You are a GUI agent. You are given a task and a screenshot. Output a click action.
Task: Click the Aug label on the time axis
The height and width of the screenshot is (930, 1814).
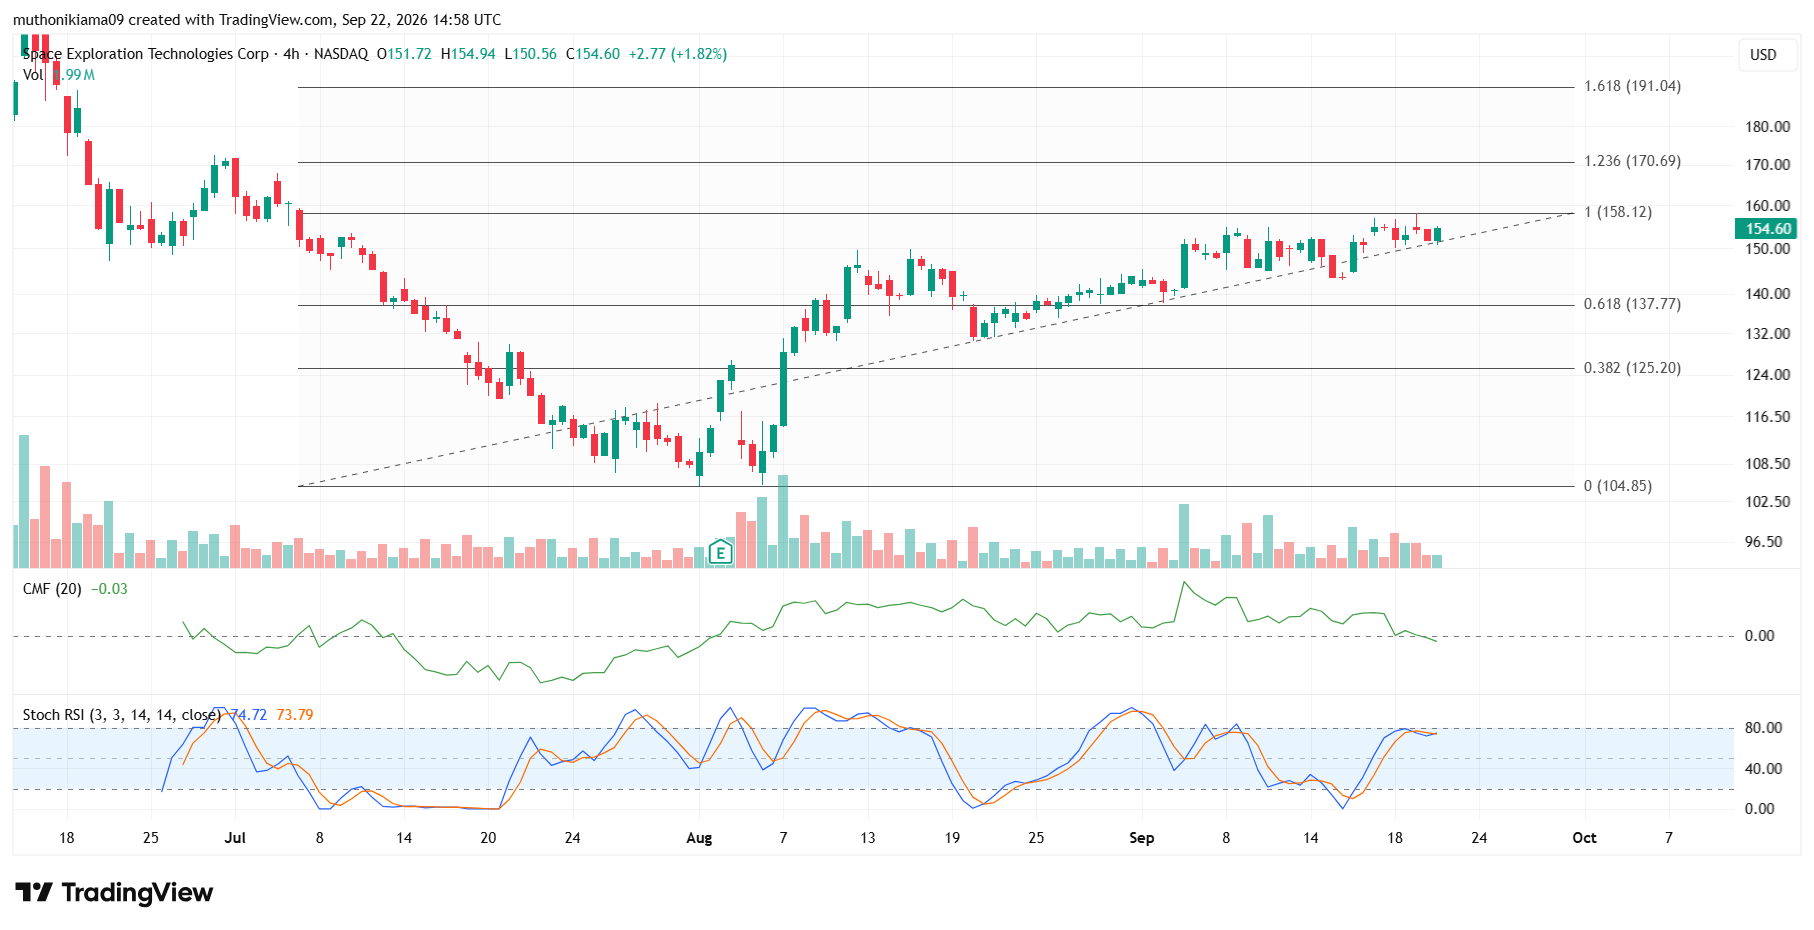point(699,838)
